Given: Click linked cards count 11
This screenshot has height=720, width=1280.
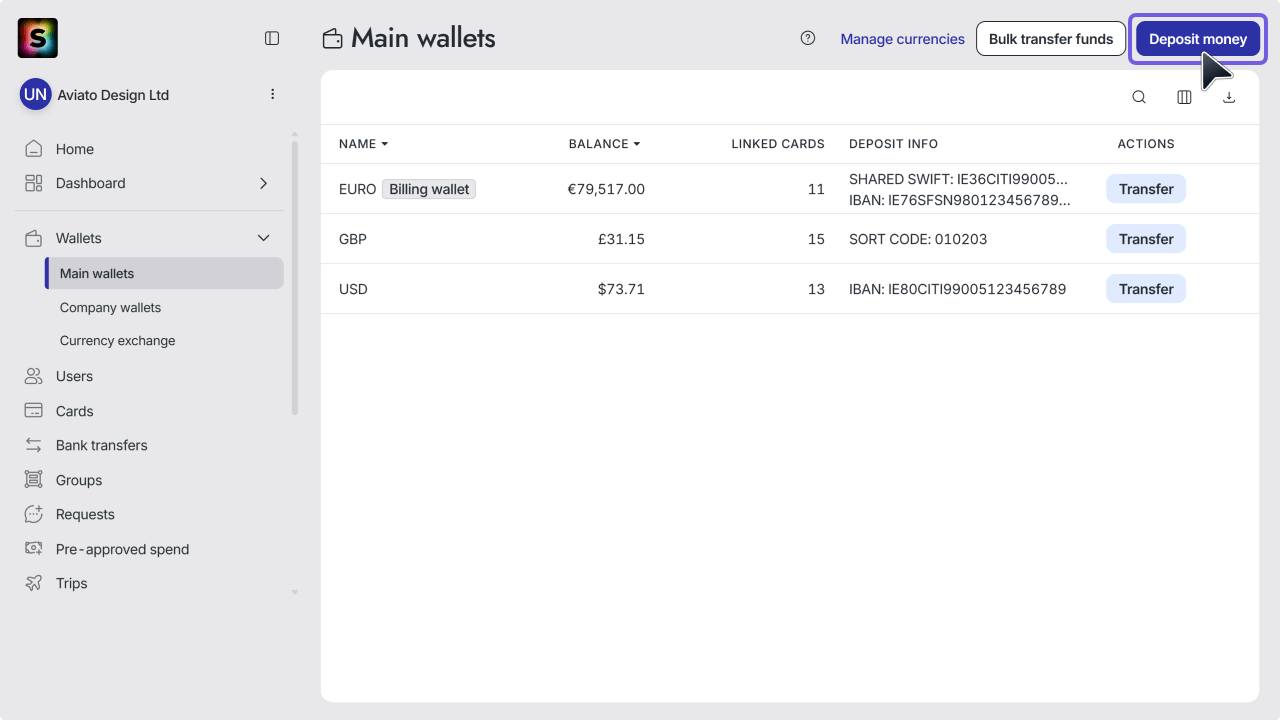Looking at the screenshot, I should [816, 189].
